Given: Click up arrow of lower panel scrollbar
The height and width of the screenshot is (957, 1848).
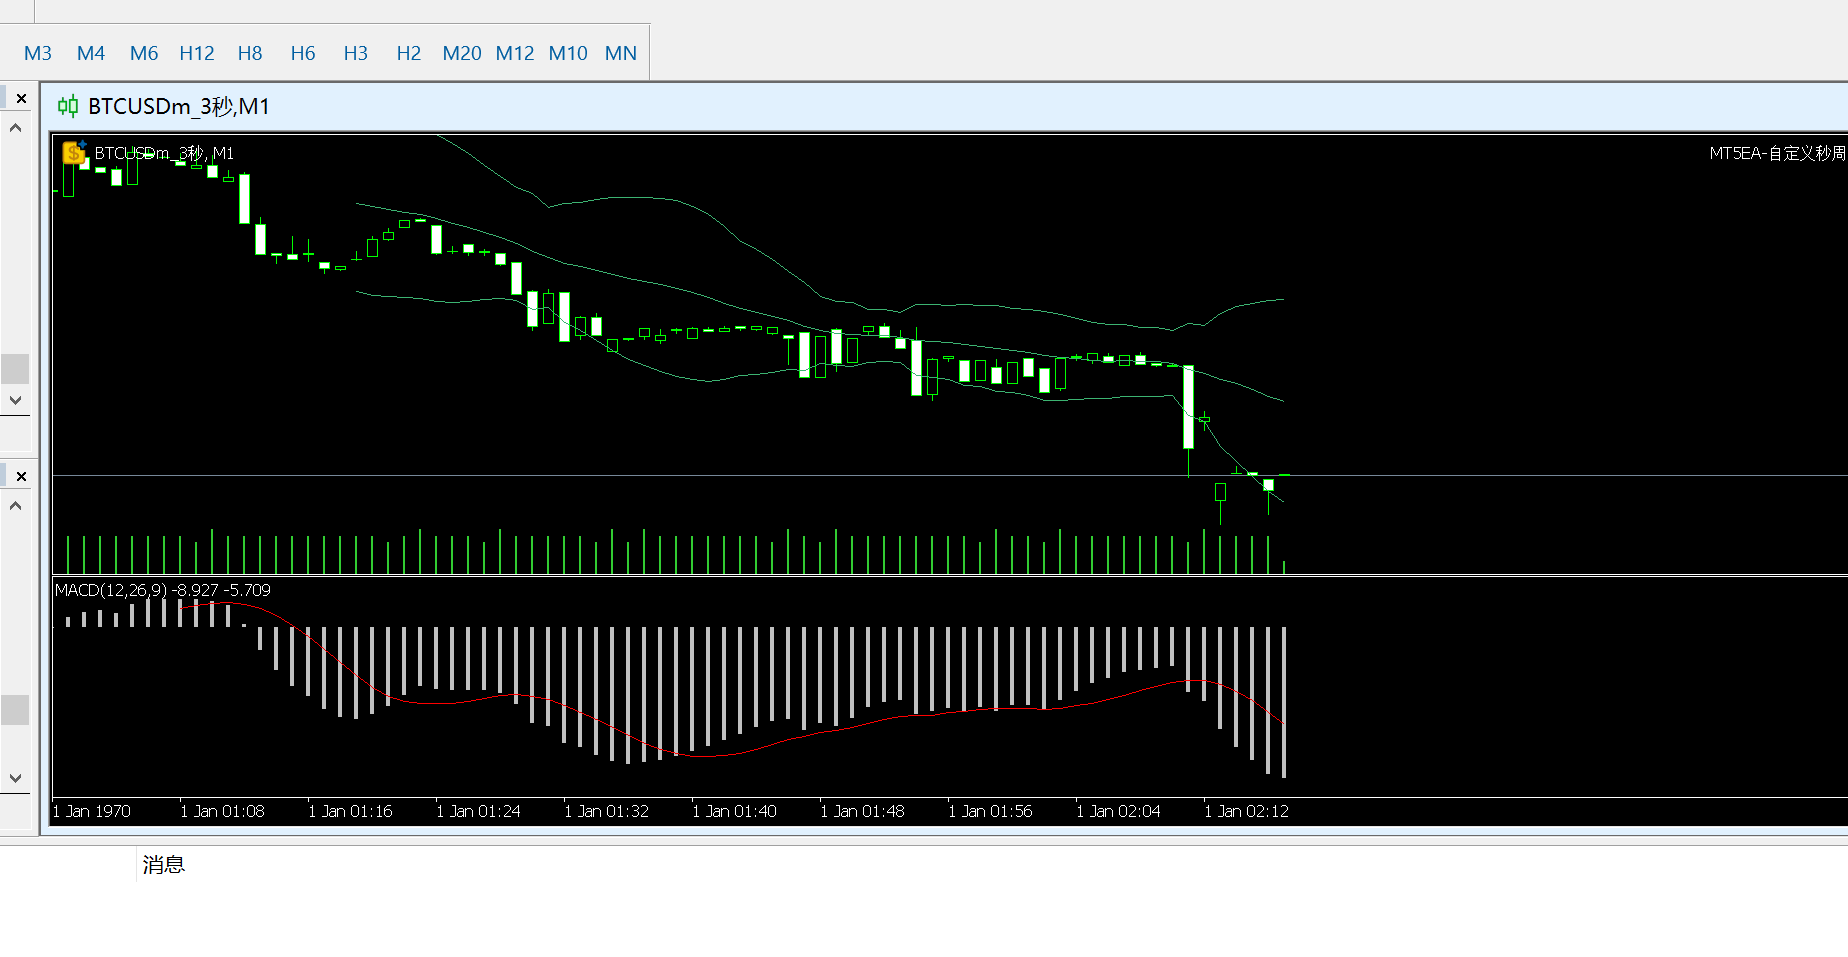Looking at the screenshot, I should 15,506.
